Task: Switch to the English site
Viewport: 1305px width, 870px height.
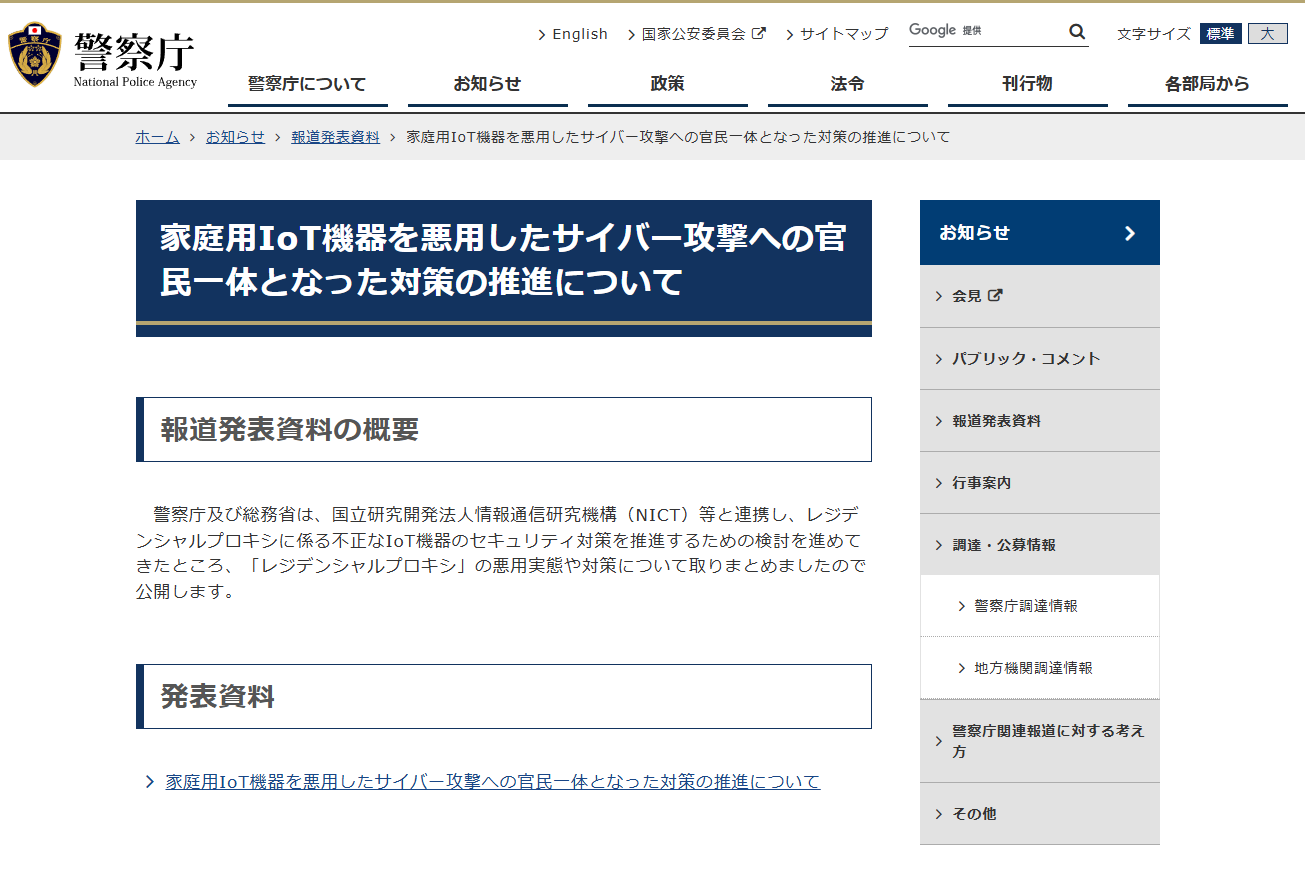Action: pos(580,34)
